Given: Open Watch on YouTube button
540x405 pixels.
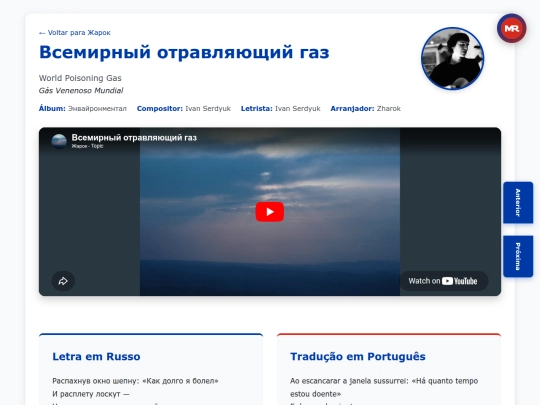Looking at the screenshot, I should coord(443,281).
